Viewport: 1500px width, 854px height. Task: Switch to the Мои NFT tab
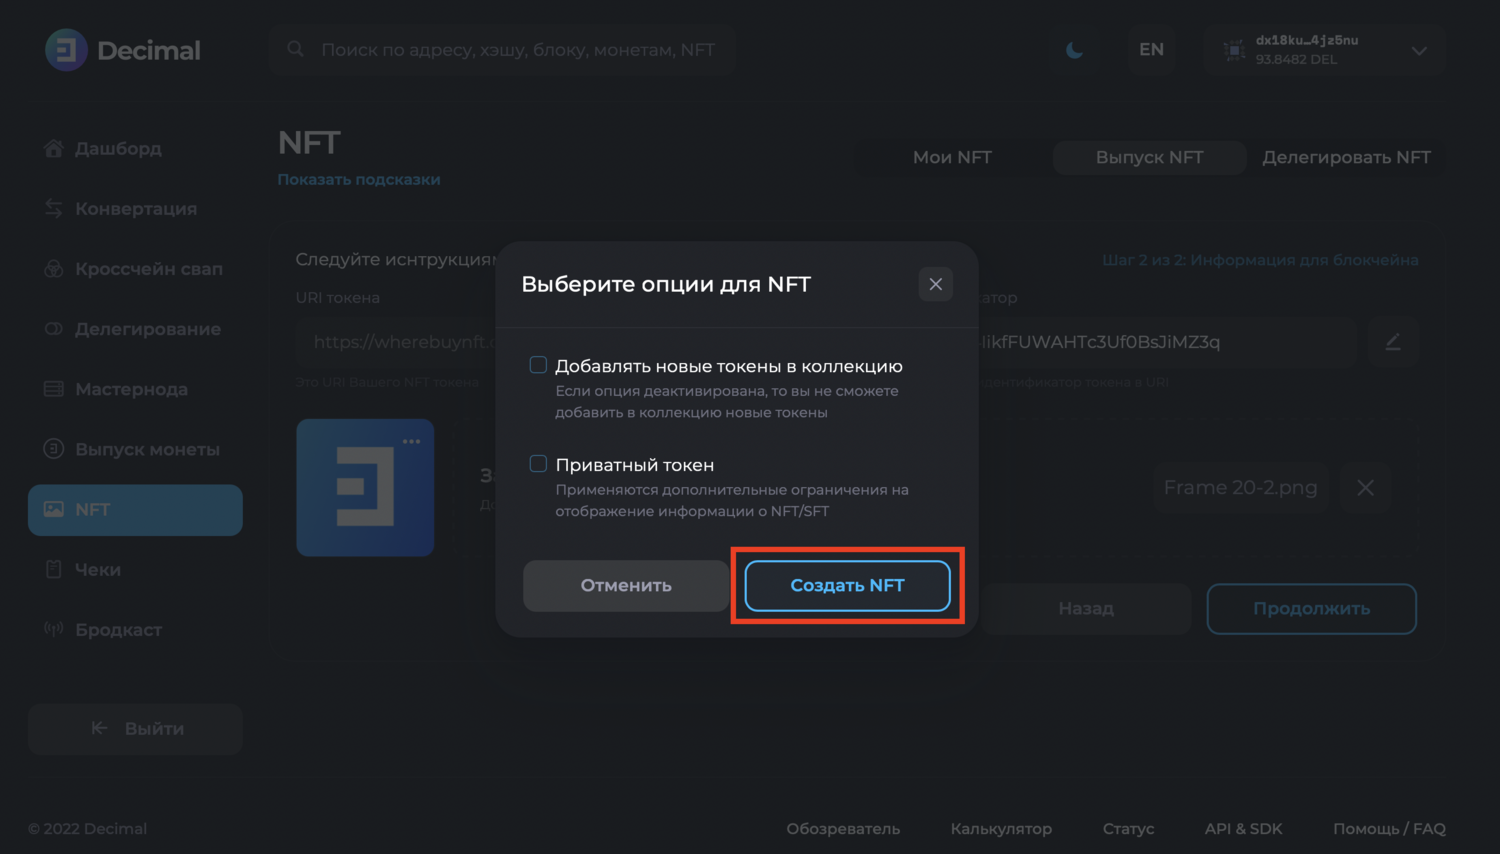[952, 157]
